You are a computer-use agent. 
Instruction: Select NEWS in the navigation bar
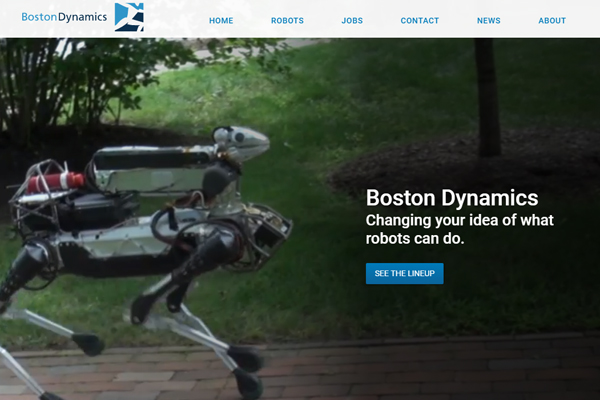coord(488,21)
